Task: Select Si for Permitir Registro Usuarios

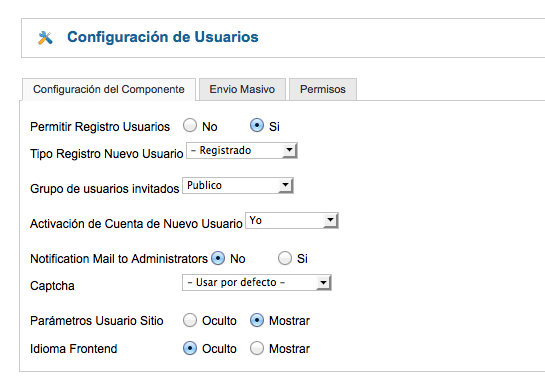Action: [257, 125]
